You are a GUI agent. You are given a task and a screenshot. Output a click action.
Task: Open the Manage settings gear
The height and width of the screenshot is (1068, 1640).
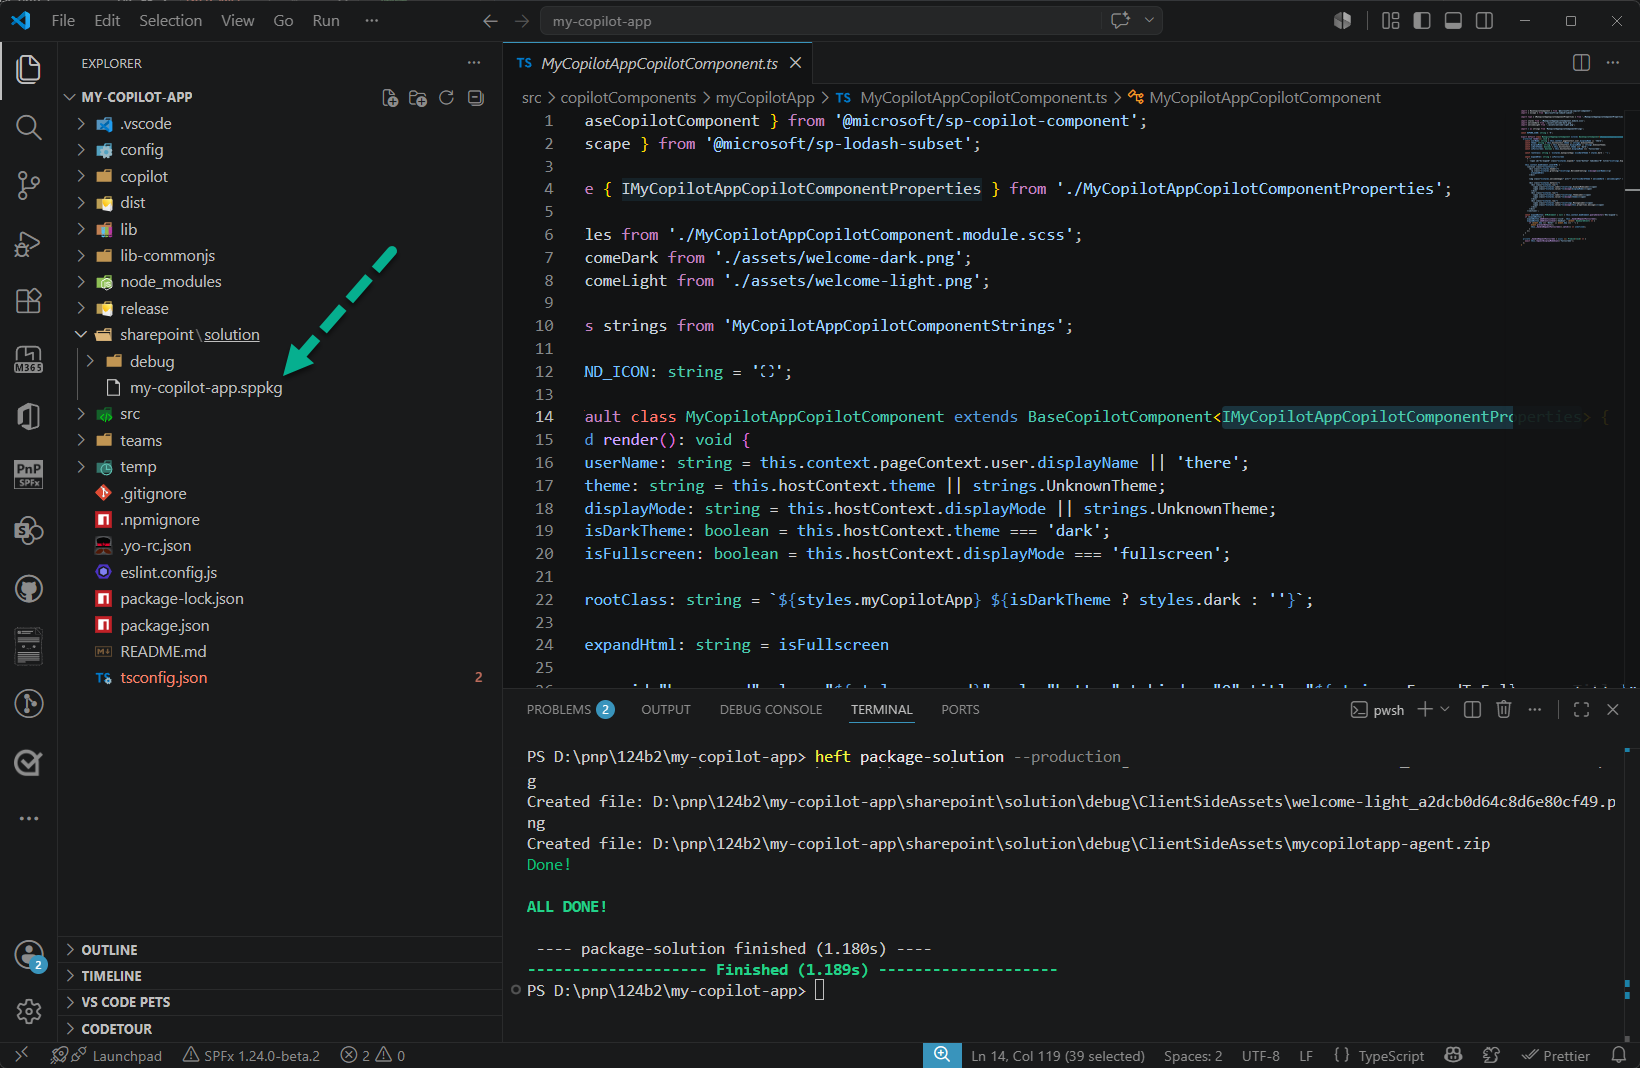(29, 1012)
